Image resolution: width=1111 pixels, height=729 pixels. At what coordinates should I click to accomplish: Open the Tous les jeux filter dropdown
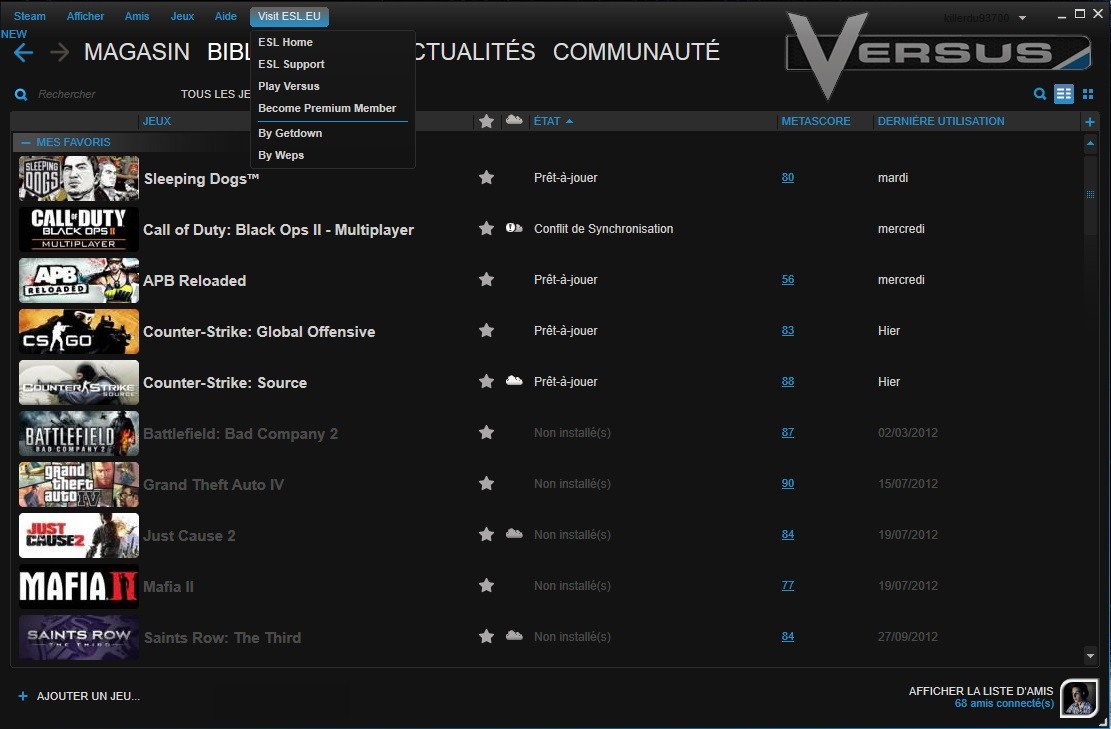(x=215, y=94)
